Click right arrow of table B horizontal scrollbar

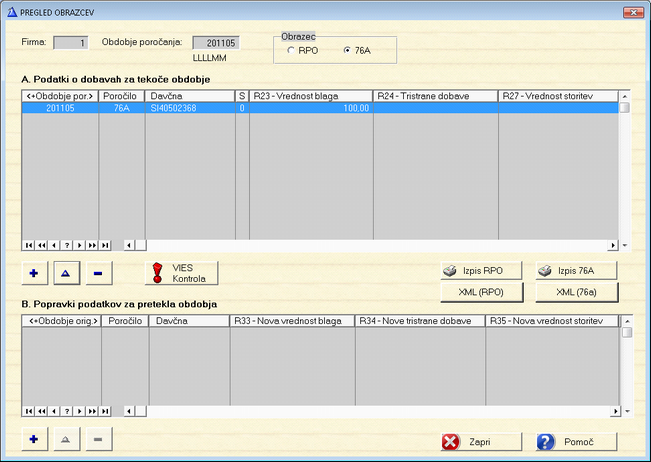click(615, 411)
